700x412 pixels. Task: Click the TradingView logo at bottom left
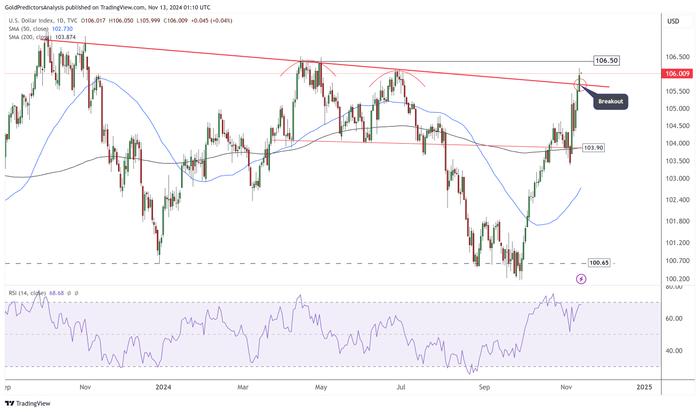pyautogui.click(x=29, y=404)
